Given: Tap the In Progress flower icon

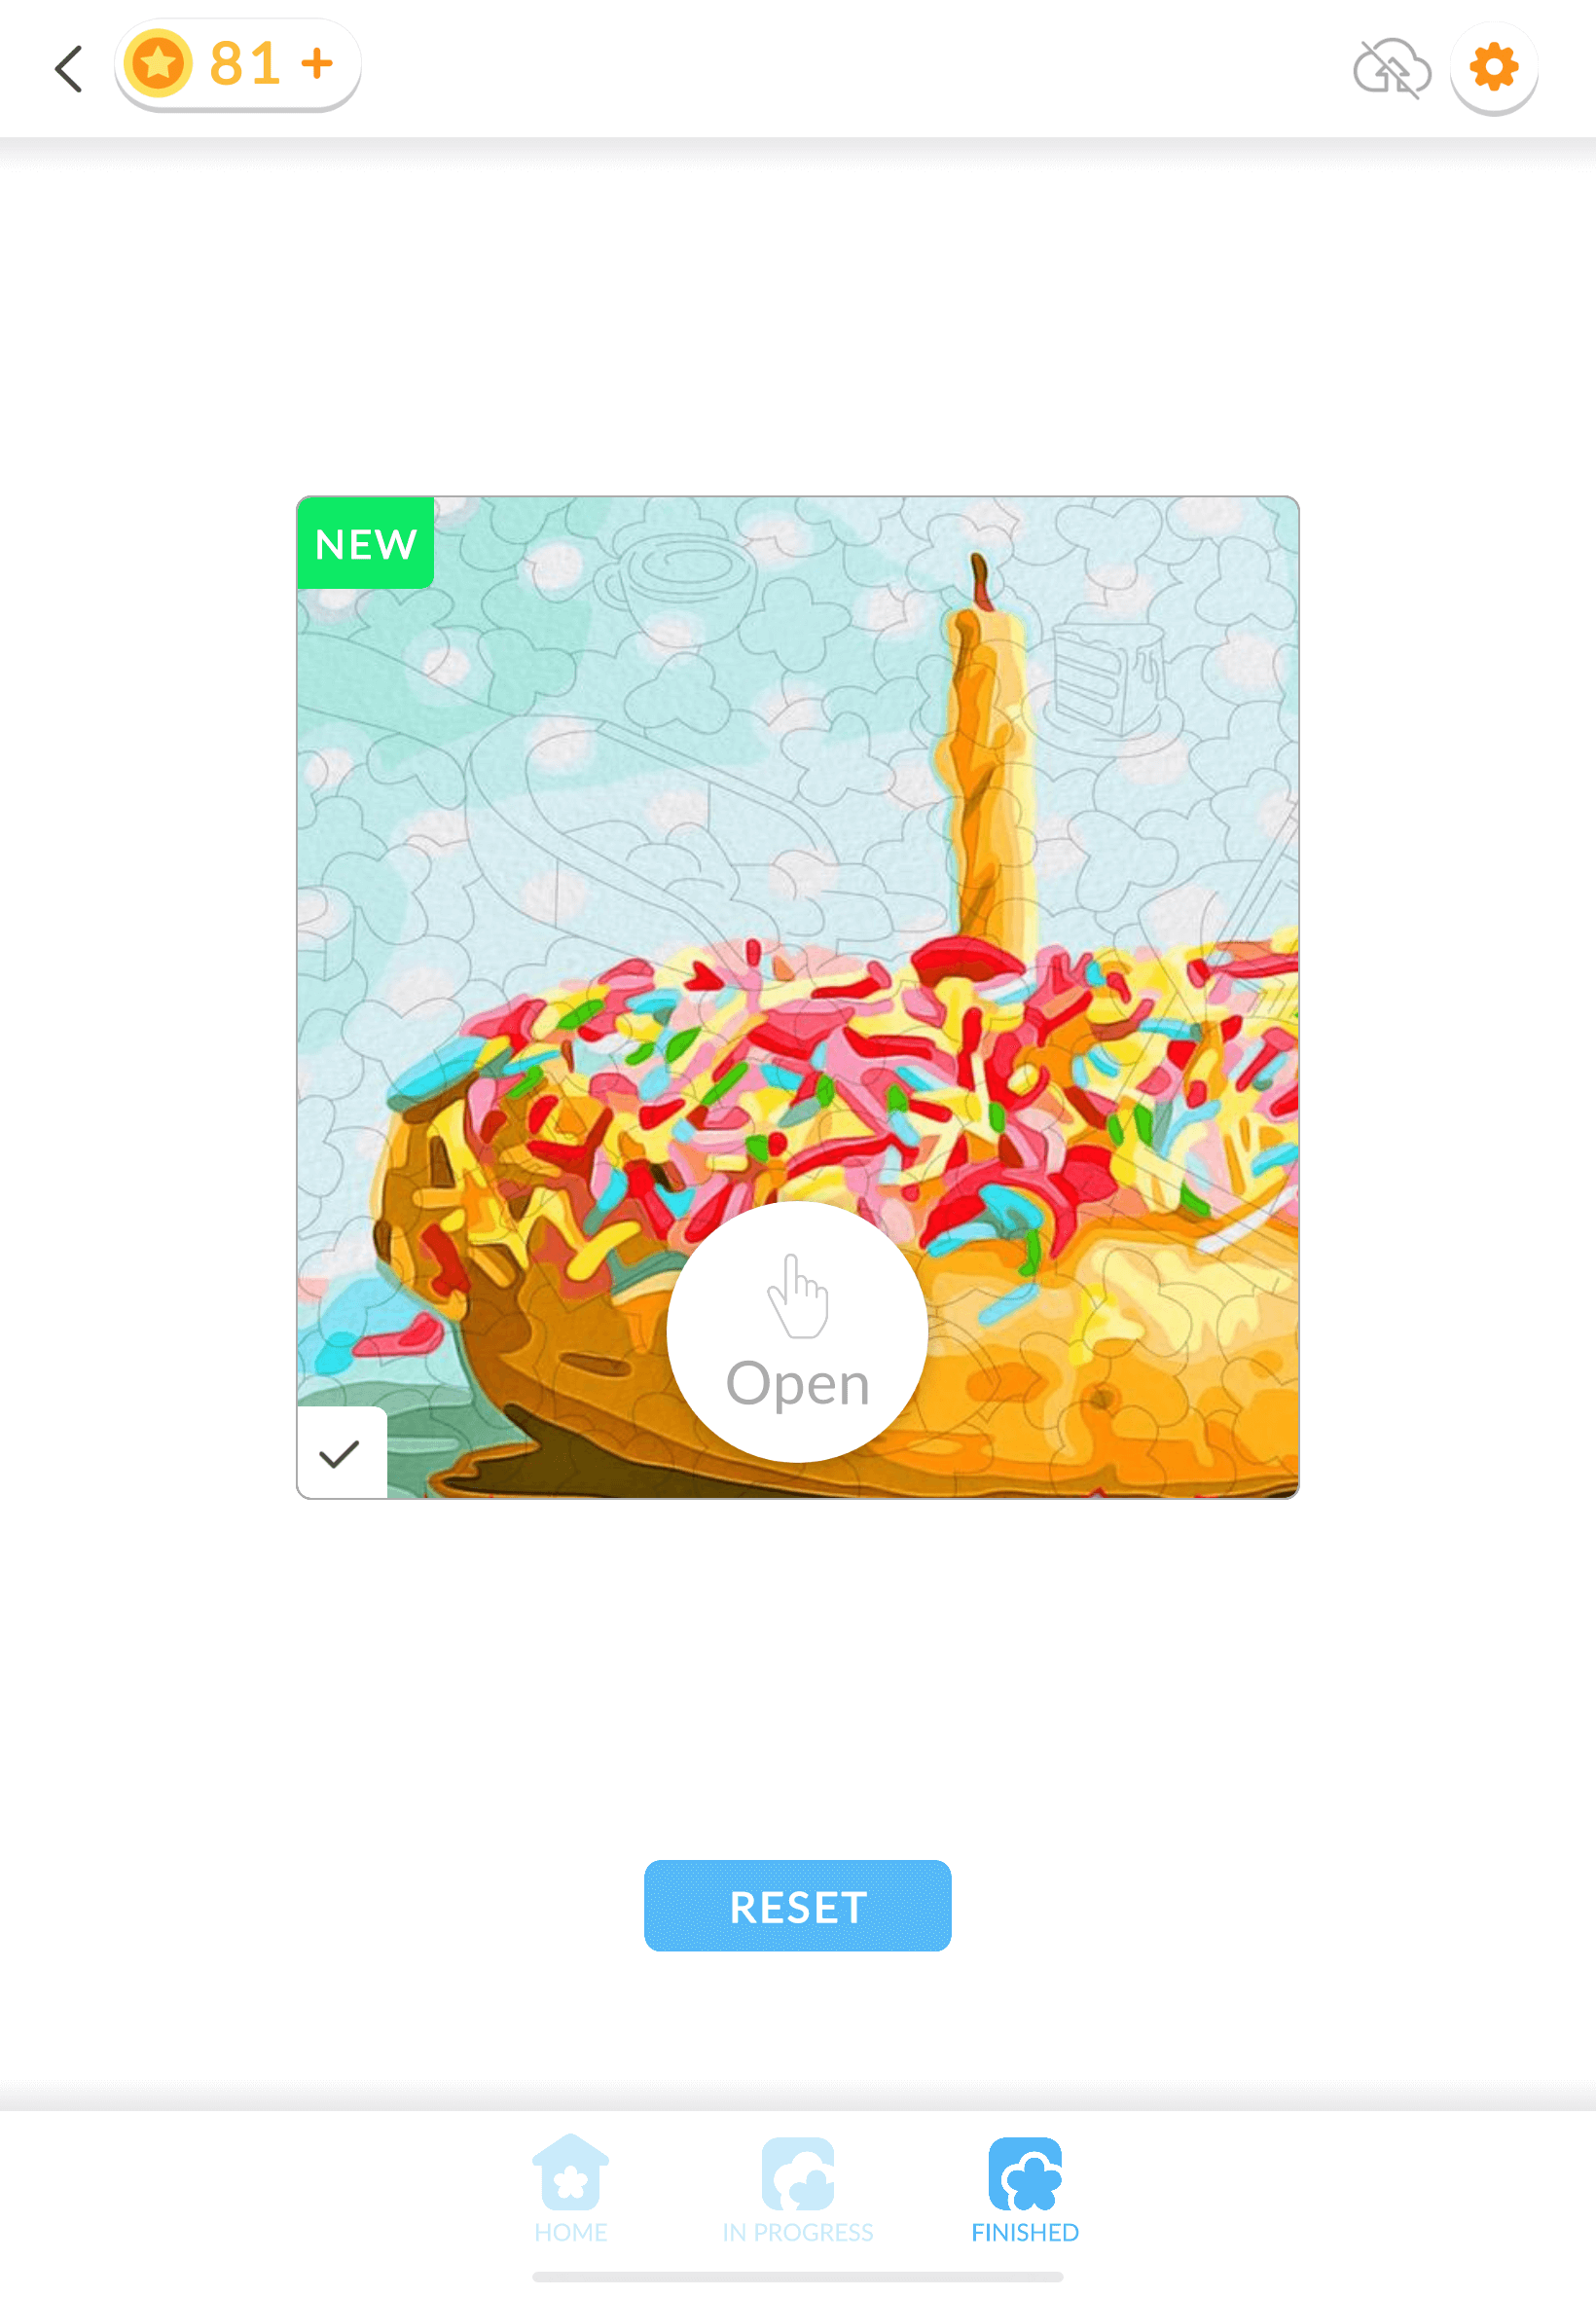Looking at the screenshot, I should pos(797,2173).
